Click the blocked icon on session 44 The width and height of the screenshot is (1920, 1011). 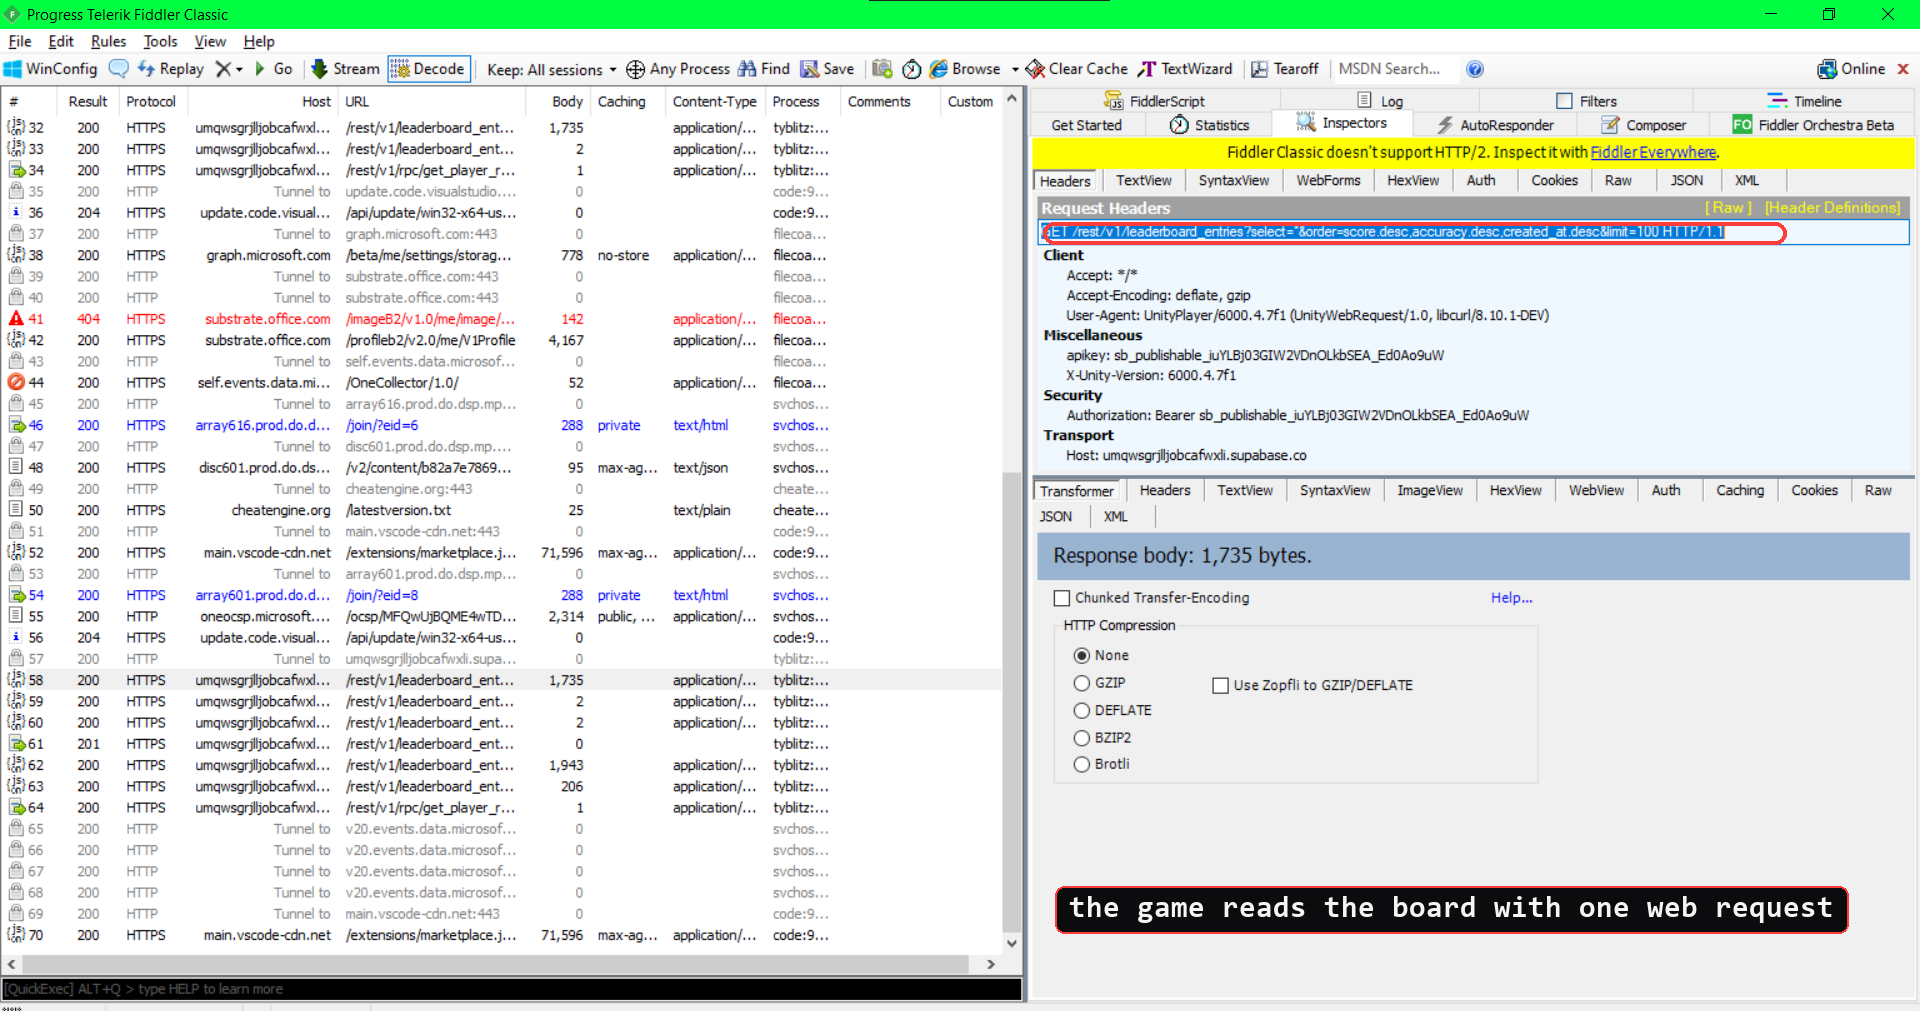coord(16,382)
